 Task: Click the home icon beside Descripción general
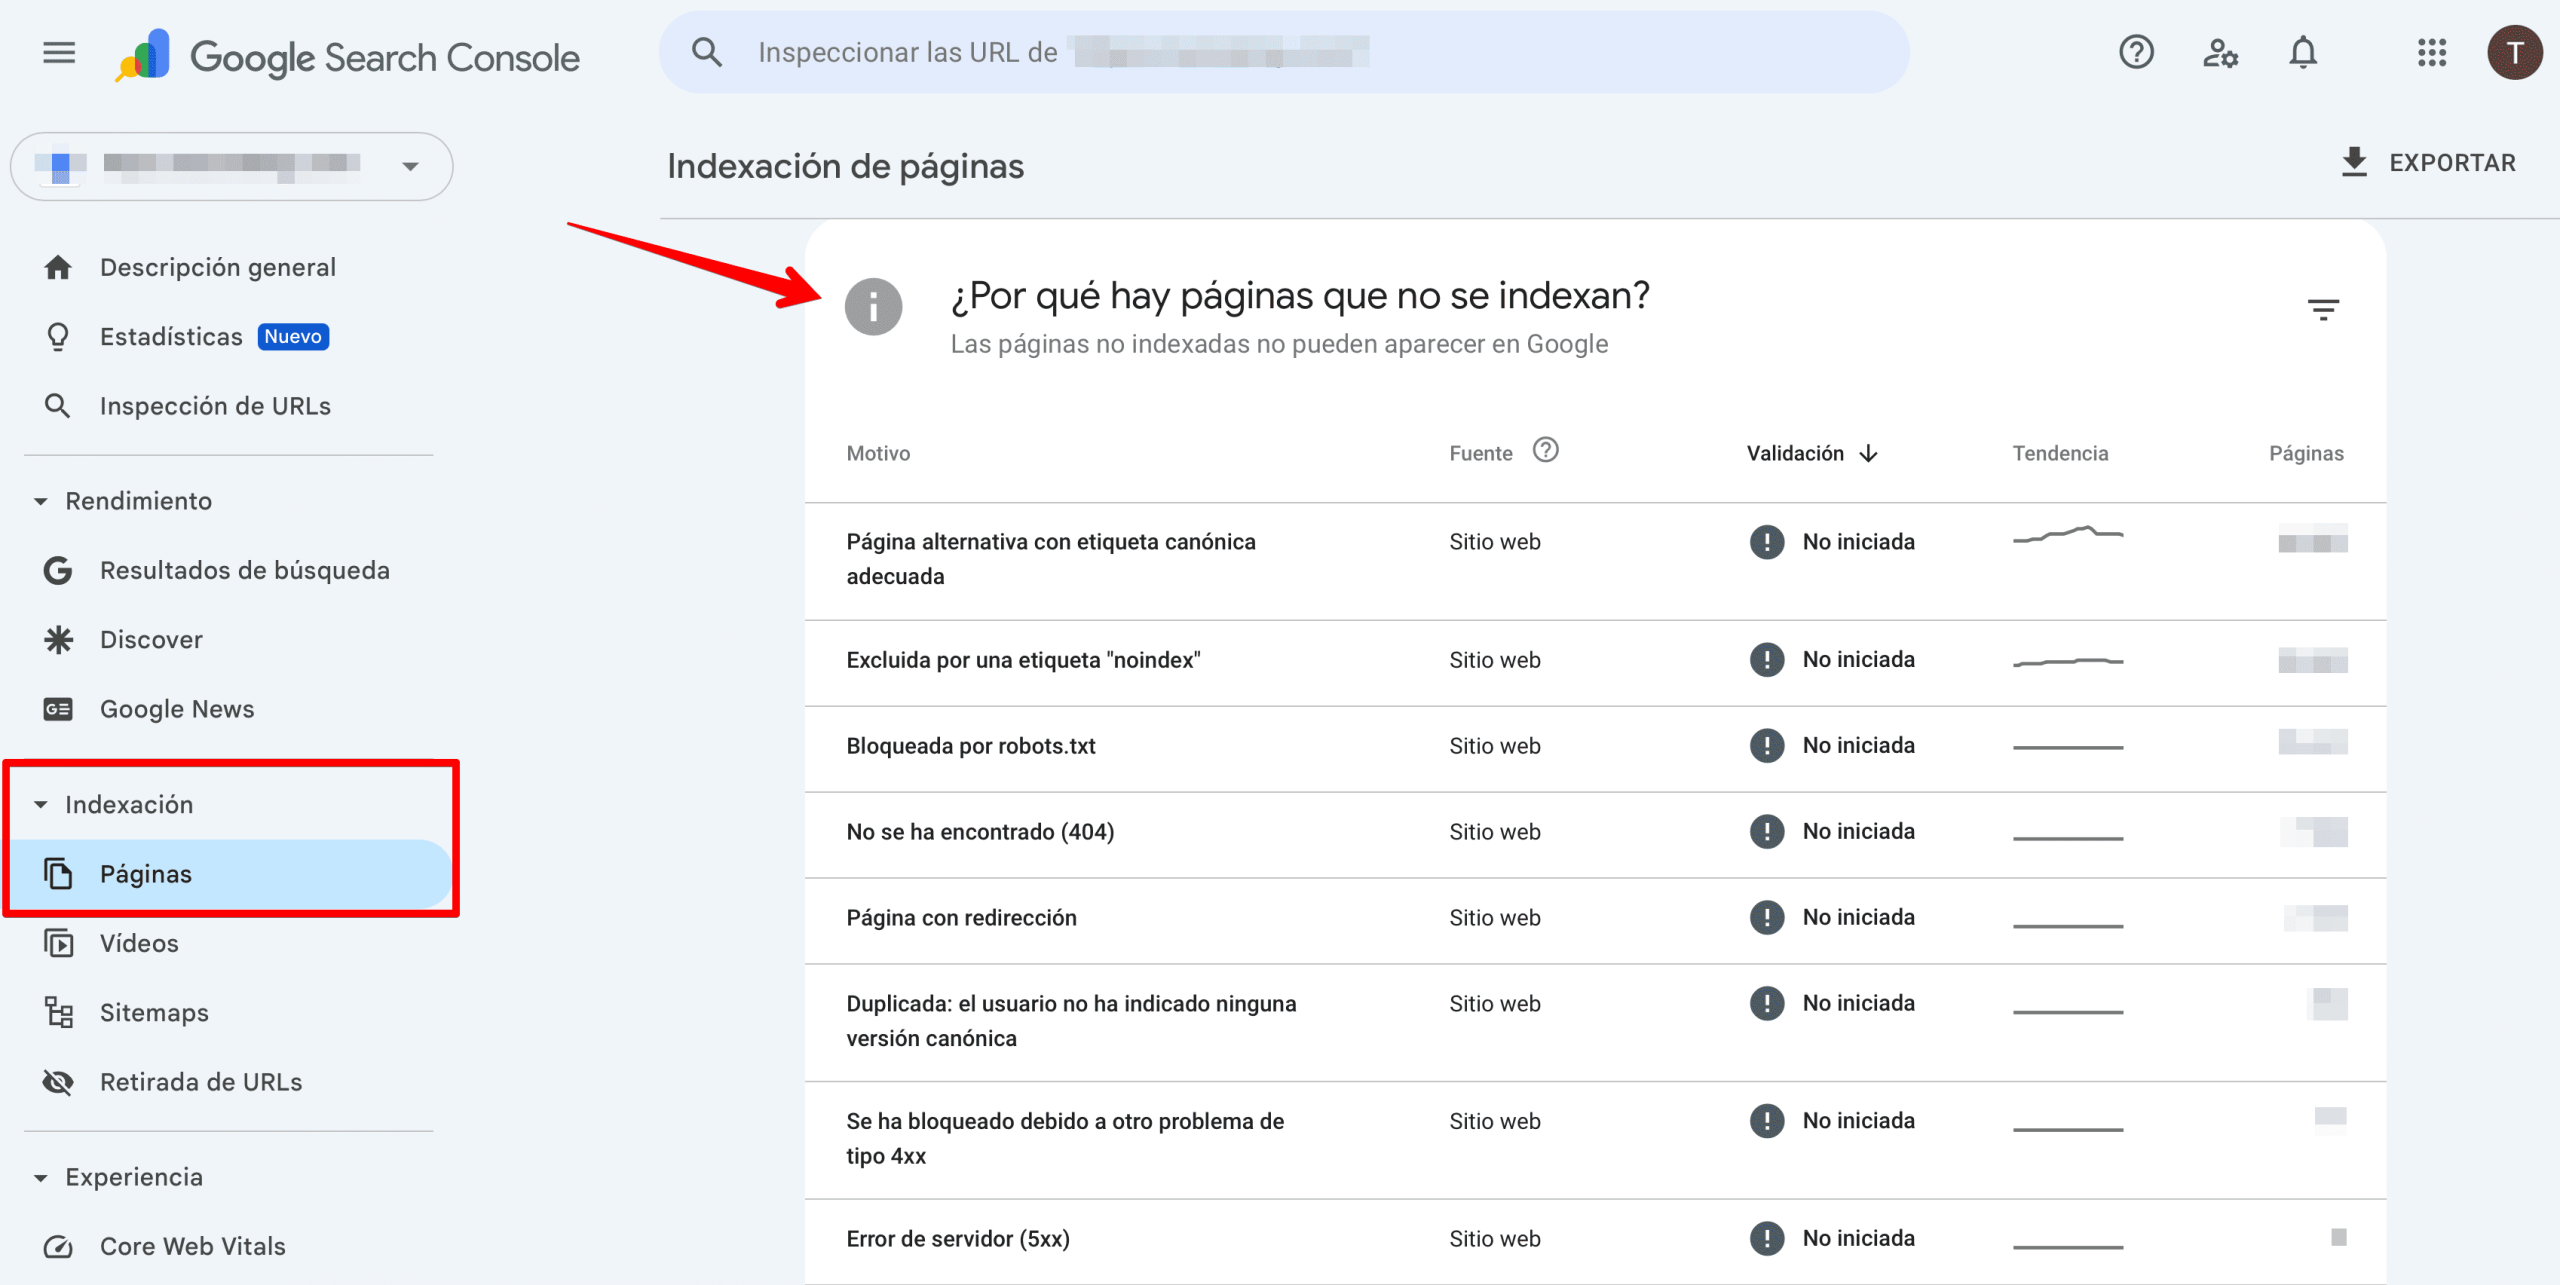click(x=58, y=267)
